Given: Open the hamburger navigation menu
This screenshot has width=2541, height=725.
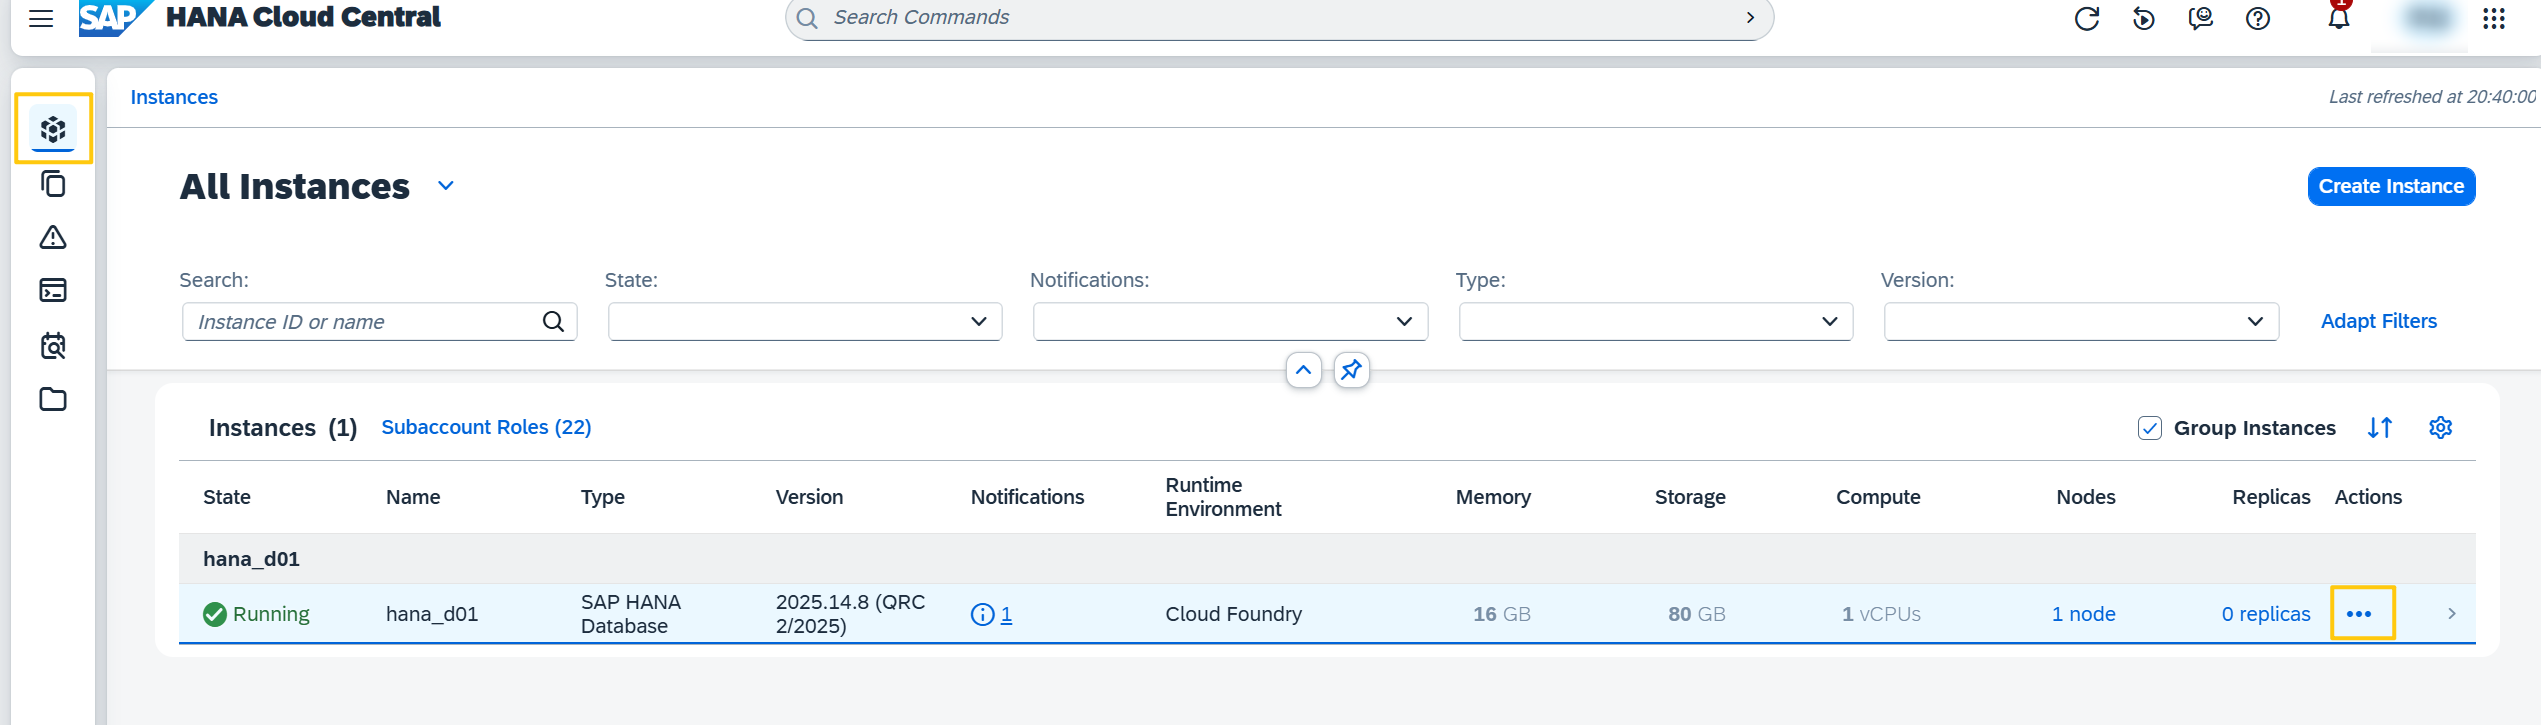Looking at the screenshot, I should click(x=41, y=18).
